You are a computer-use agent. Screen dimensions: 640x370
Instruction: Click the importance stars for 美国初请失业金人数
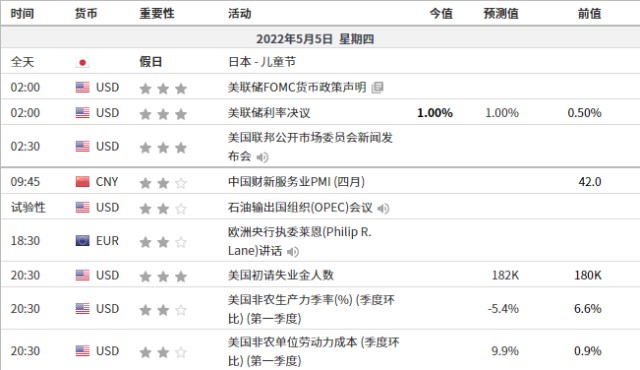pyautogui.click(x=163, y=276)
